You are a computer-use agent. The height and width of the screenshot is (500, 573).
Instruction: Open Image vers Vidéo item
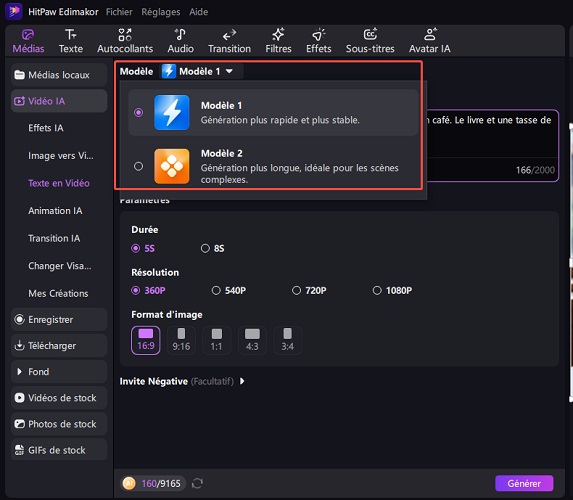click(61, 156)
